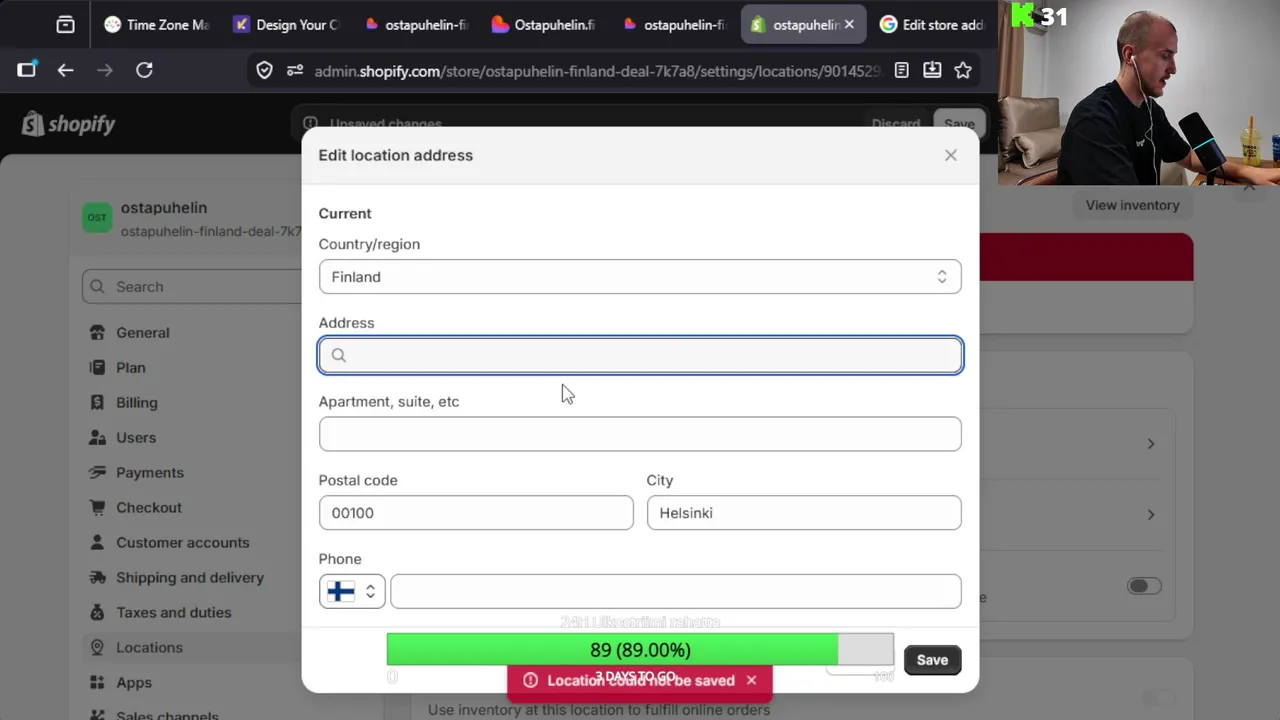Click the Search box in settings sidebar

pos(192,287)
